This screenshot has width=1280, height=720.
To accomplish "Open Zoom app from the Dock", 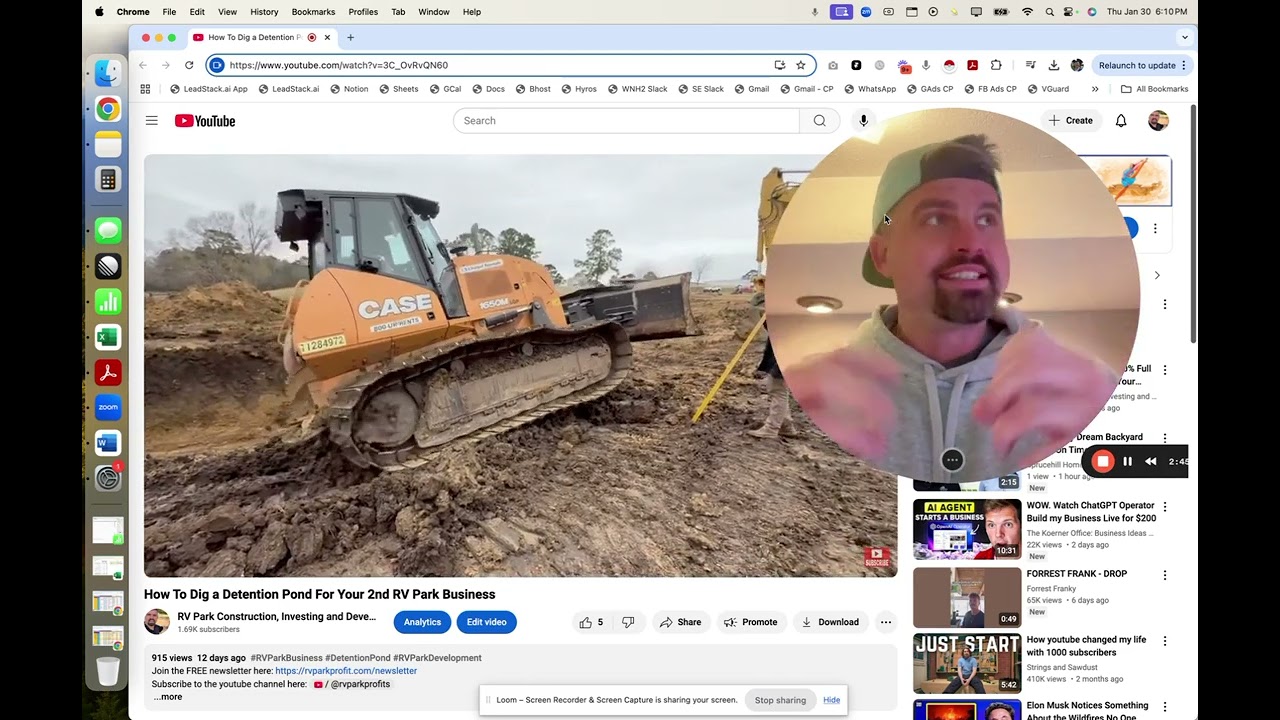I will click(x=108, y=407).
